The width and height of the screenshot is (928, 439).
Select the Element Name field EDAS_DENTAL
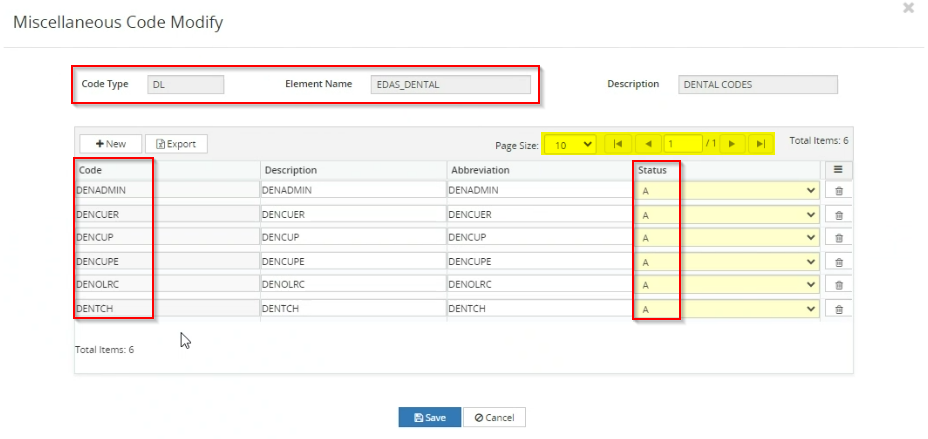point(450,84)
